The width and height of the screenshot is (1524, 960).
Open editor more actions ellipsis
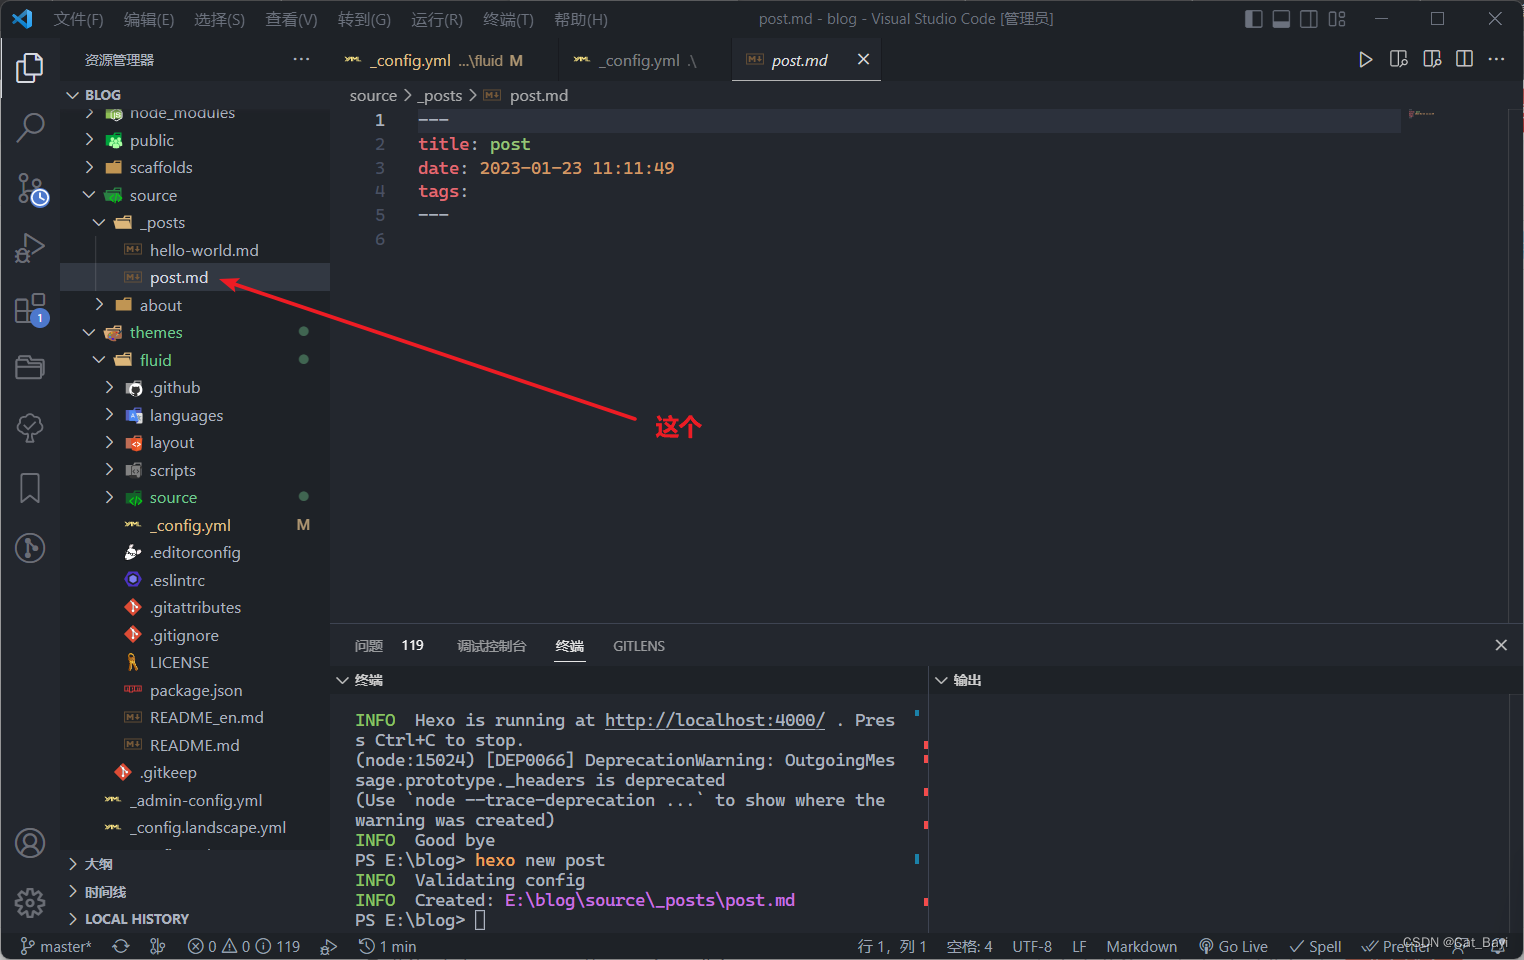tap(1496, 60)
